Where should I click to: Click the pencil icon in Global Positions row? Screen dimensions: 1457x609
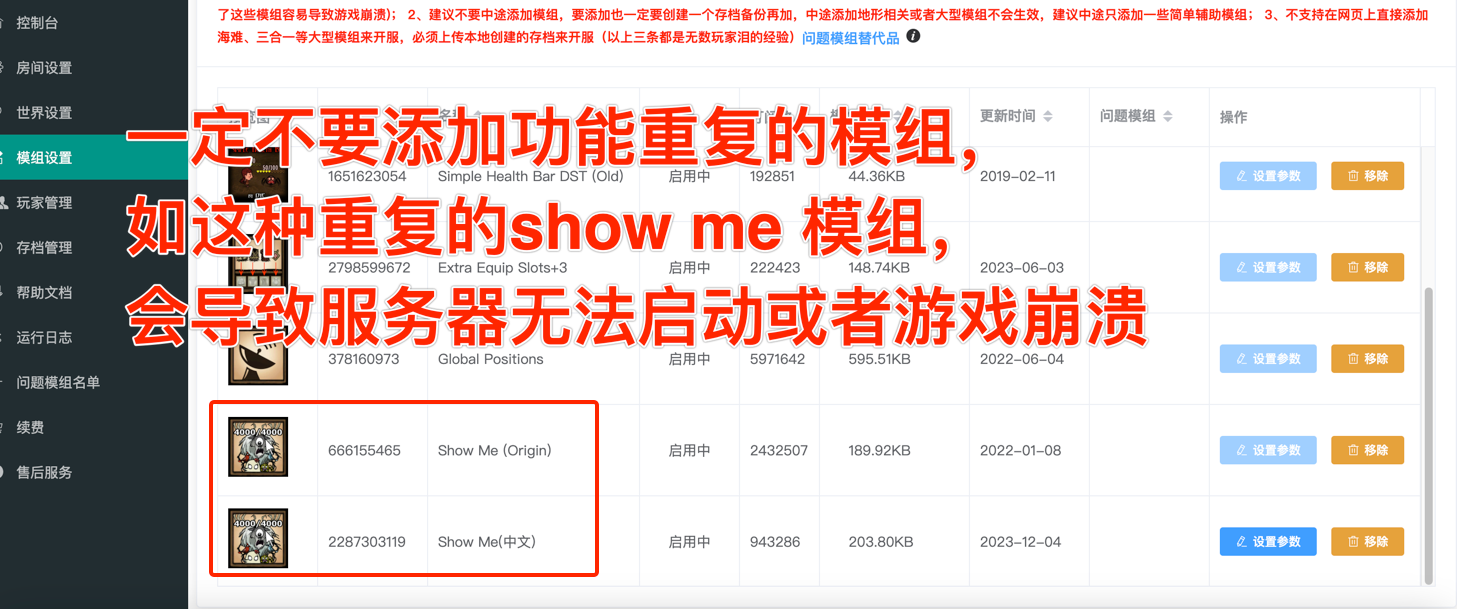click(1242, 359)
